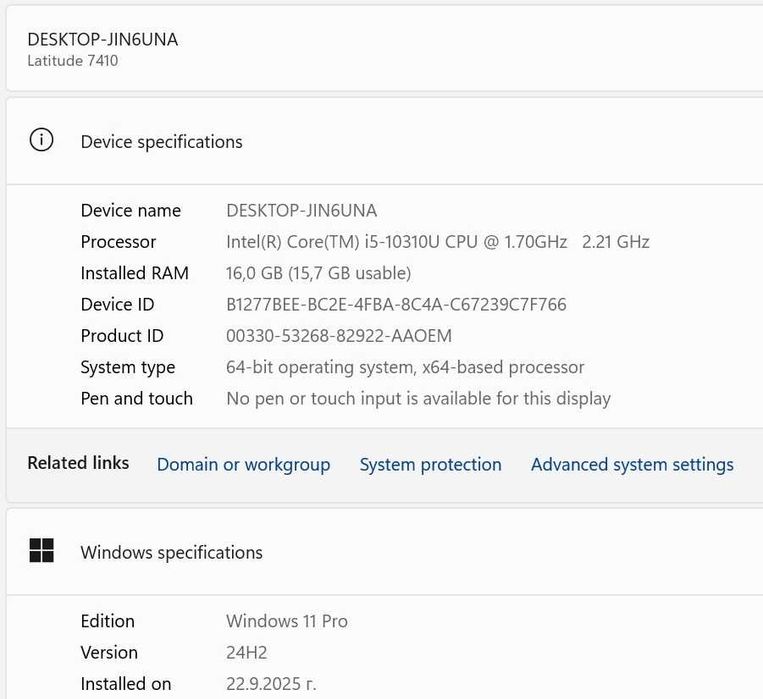Click the DESKTOP-JIN6UNA title at top
The height and width of the screenshot is (699, 763).
tap(102, 39)
